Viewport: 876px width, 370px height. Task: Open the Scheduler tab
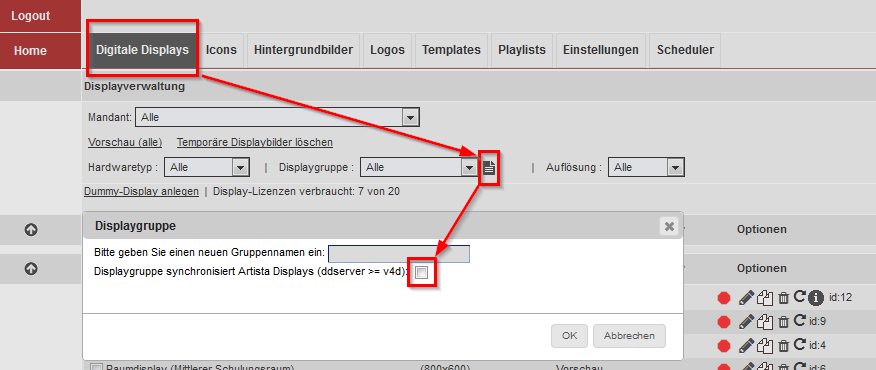685,50
